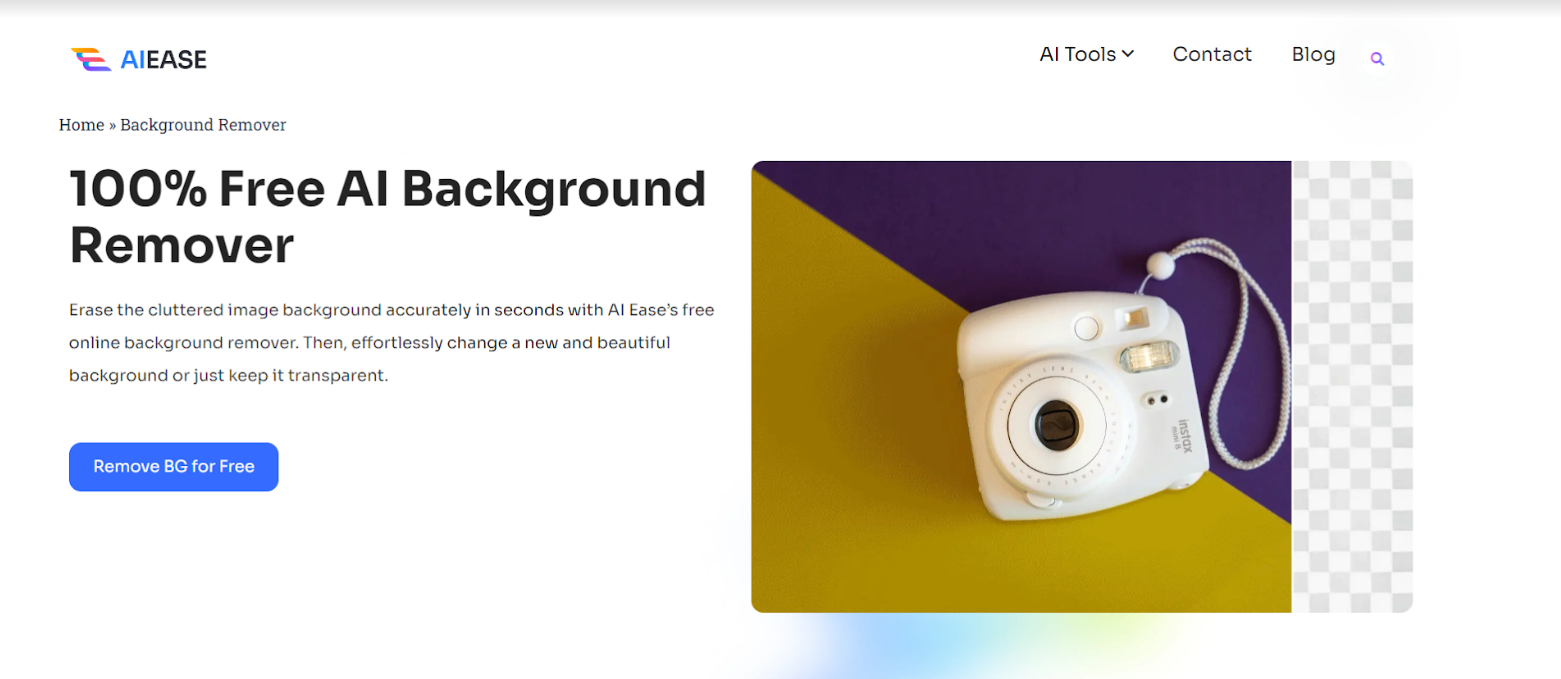Screen dimensions: 1561x679
Task: Click the description paragraph about erasing backgrounds
Action: point(392,343)
